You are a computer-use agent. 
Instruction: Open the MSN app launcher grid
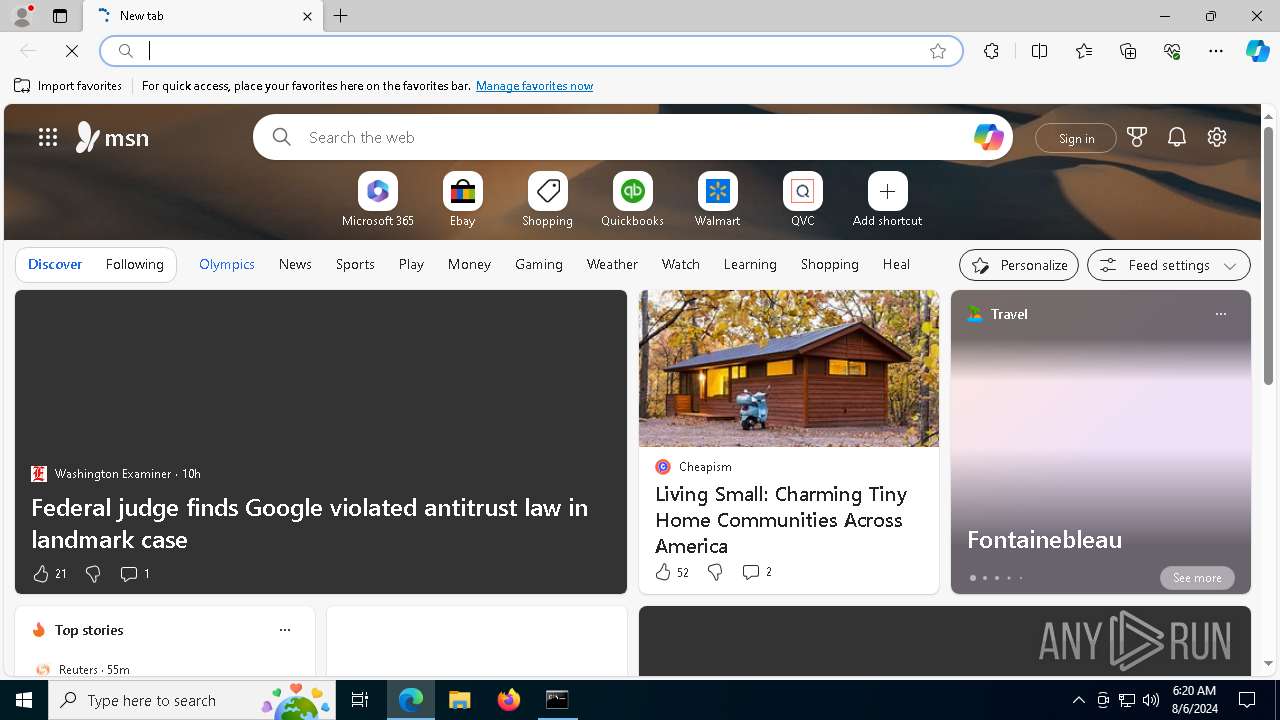(48, 137)
